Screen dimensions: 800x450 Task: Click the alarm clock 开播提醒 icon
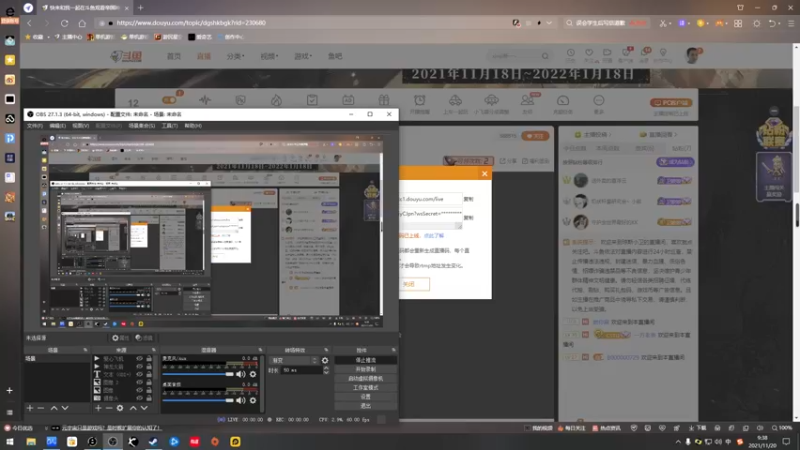pos(419,103)
